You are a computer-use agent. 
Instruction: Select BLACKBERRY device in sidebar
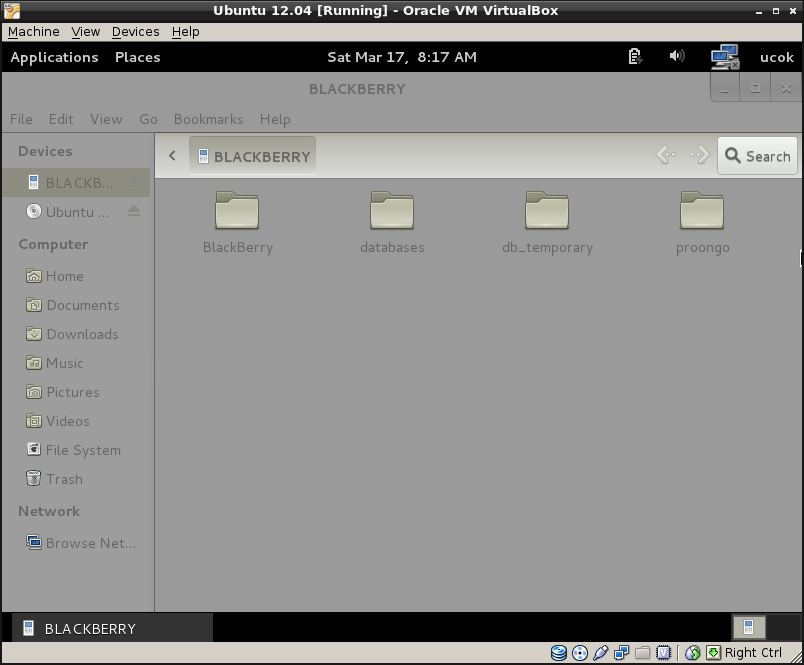coord(76,183)
